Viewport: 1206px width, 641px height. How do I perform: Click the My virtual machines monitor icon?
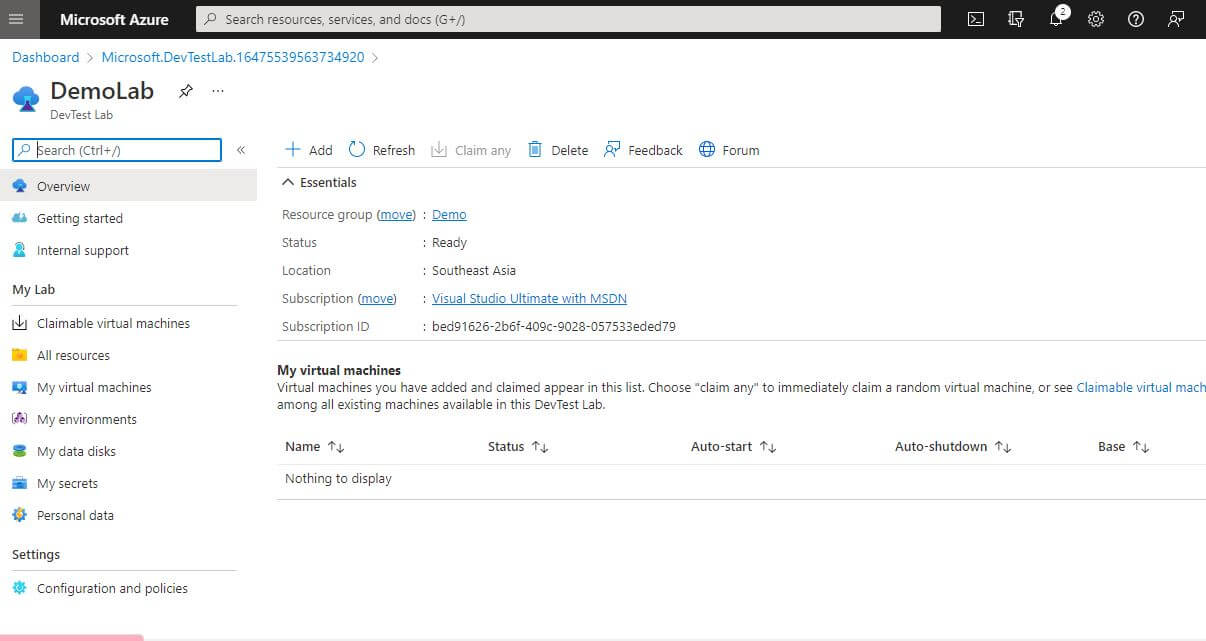19,387
